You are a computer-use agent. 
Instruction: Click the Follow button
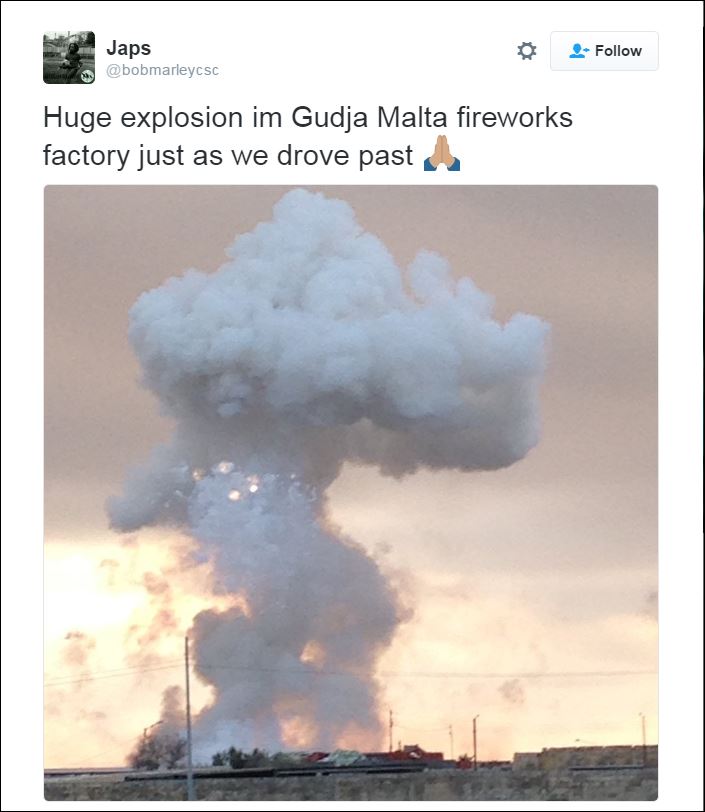(604, 51)
